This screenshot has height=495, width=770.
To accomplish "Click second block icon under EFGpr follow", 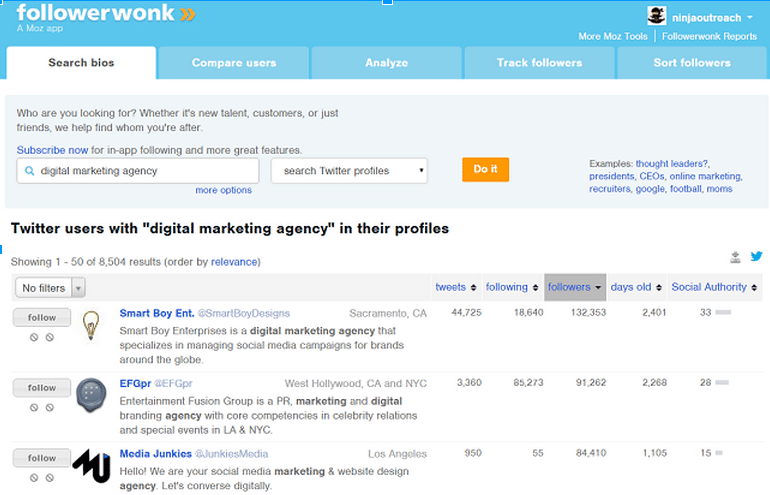I will (x=50, y=408).
